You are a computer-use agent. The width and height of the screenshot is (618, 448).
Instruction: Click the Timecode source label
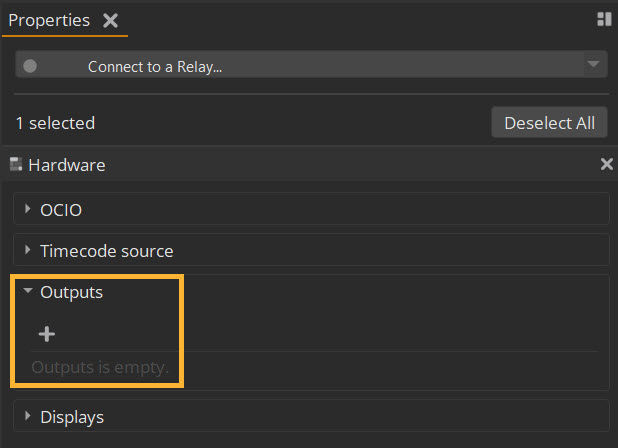pos(107,251)
